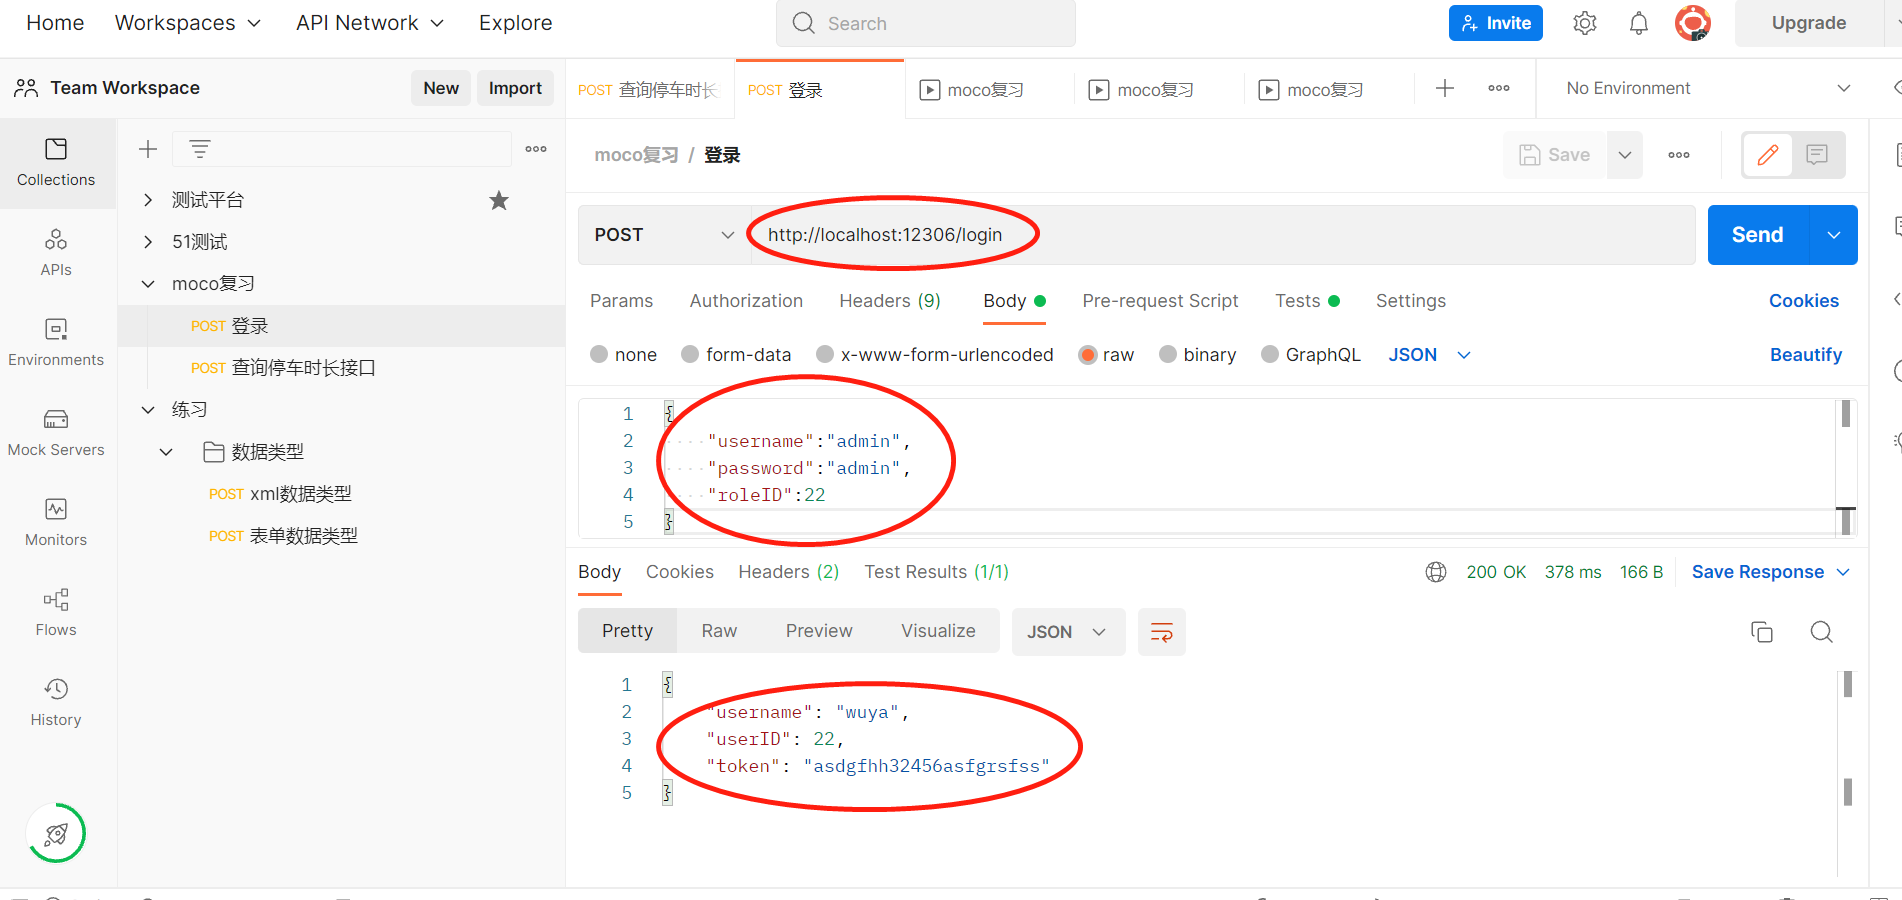Open the APIs sidebar panel
This screenshot has width=1902, height=900.
point(56,253)
